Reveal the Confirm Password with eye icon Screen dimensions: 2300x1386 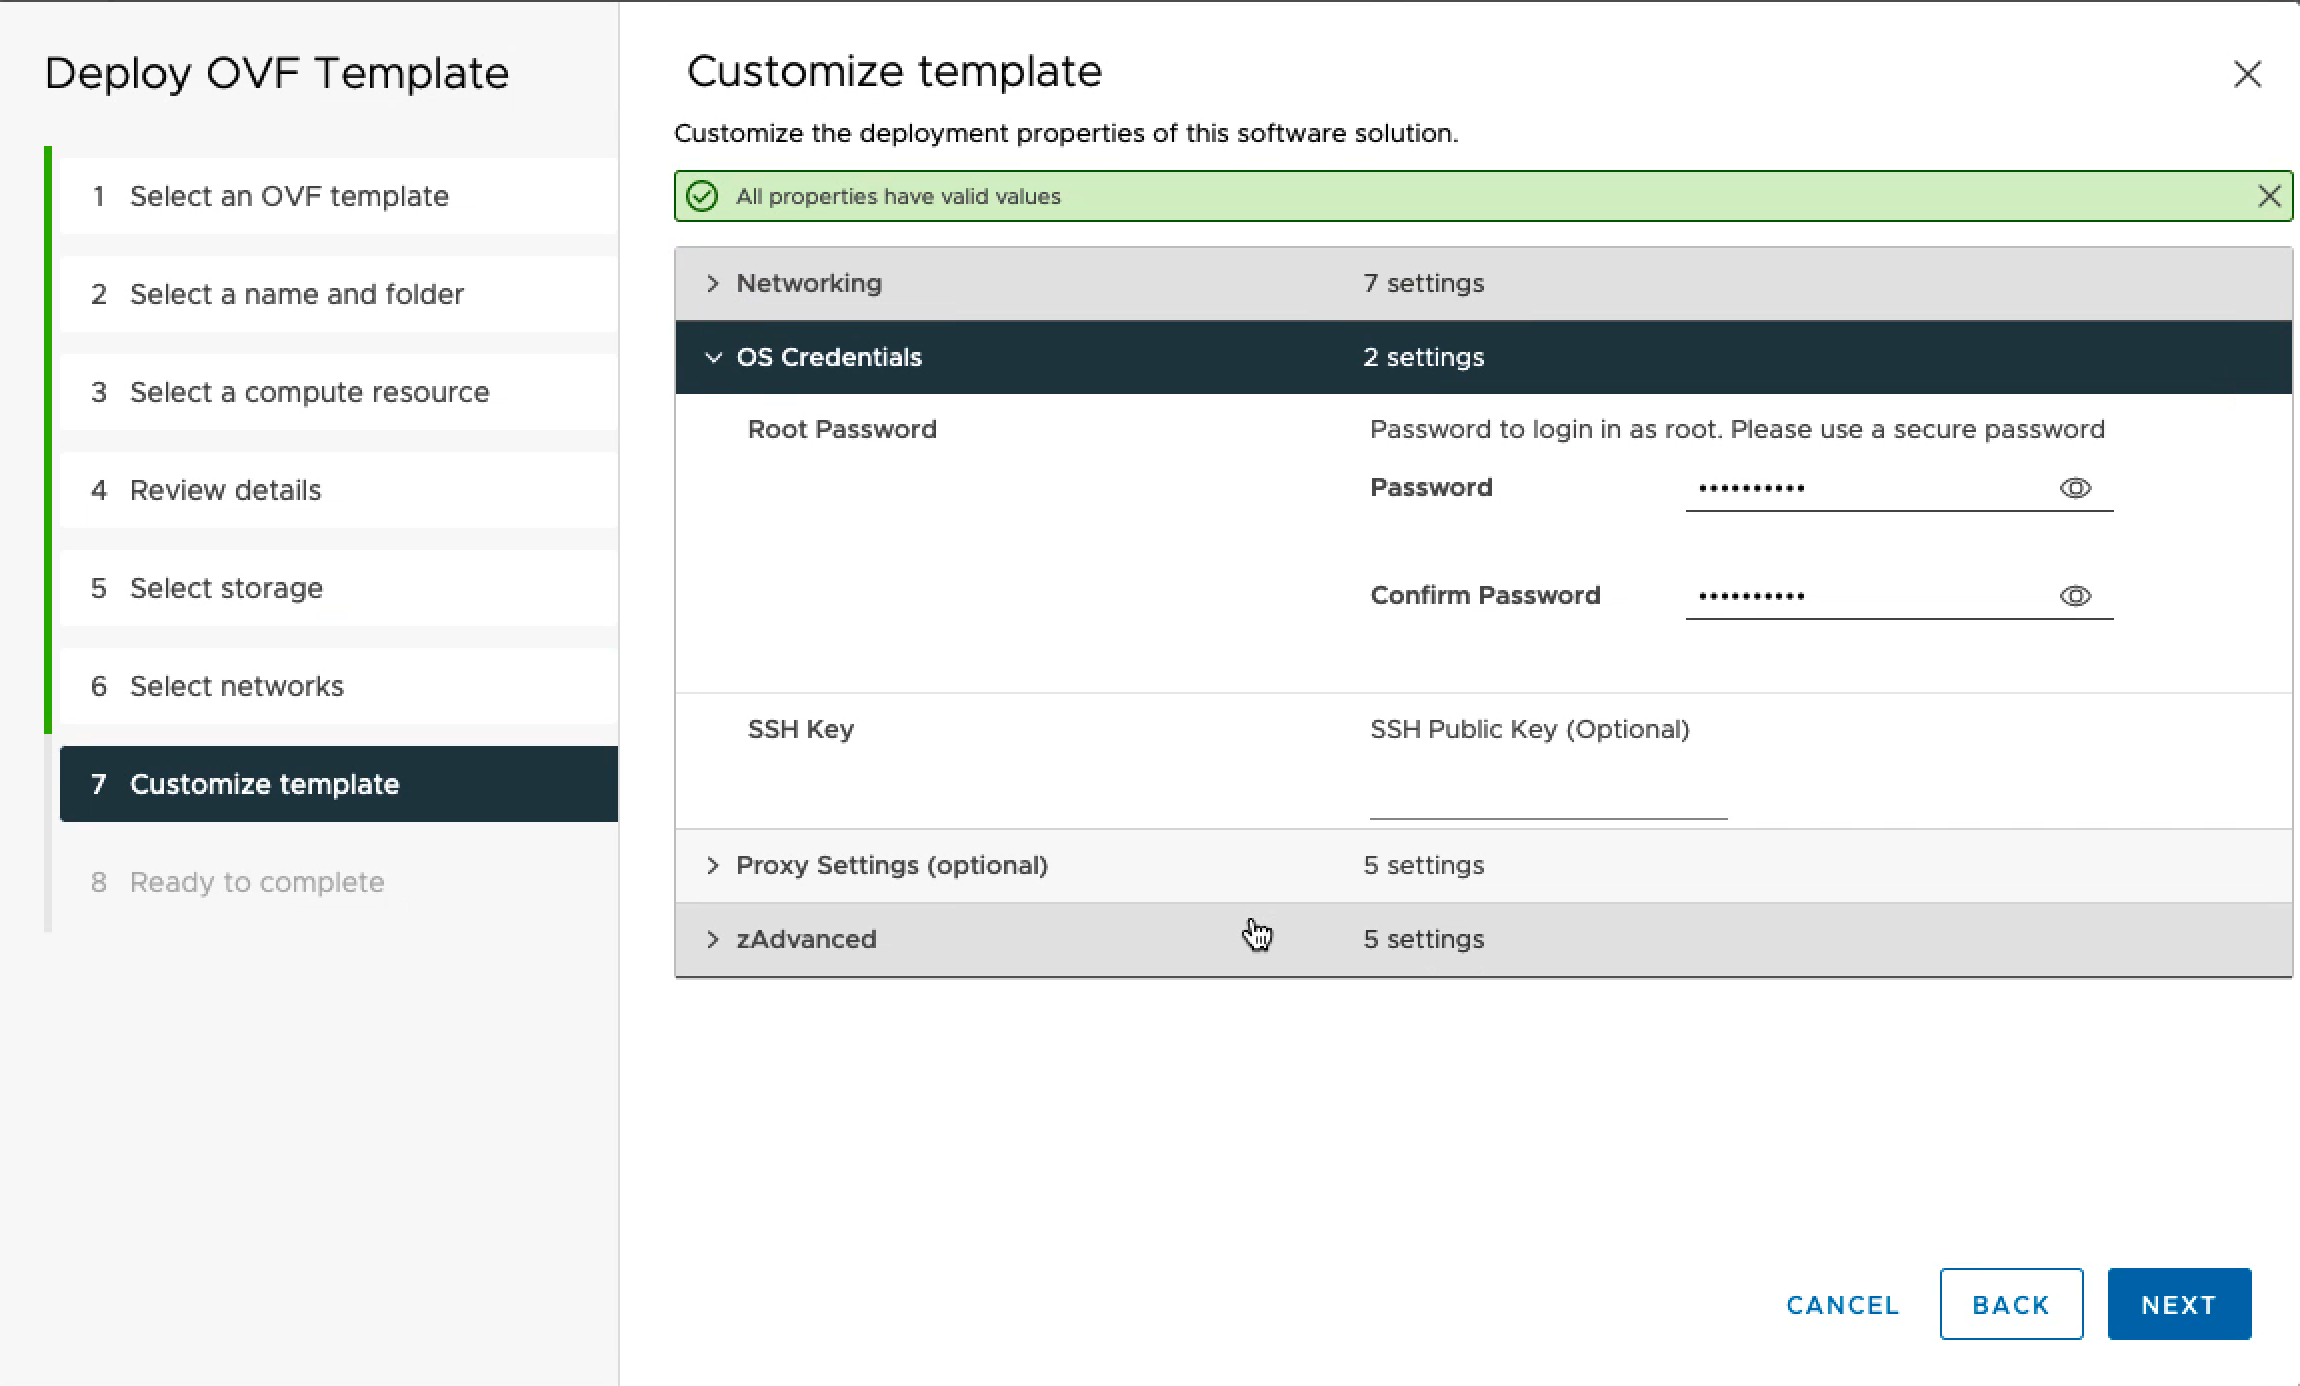coord(2075,596)
